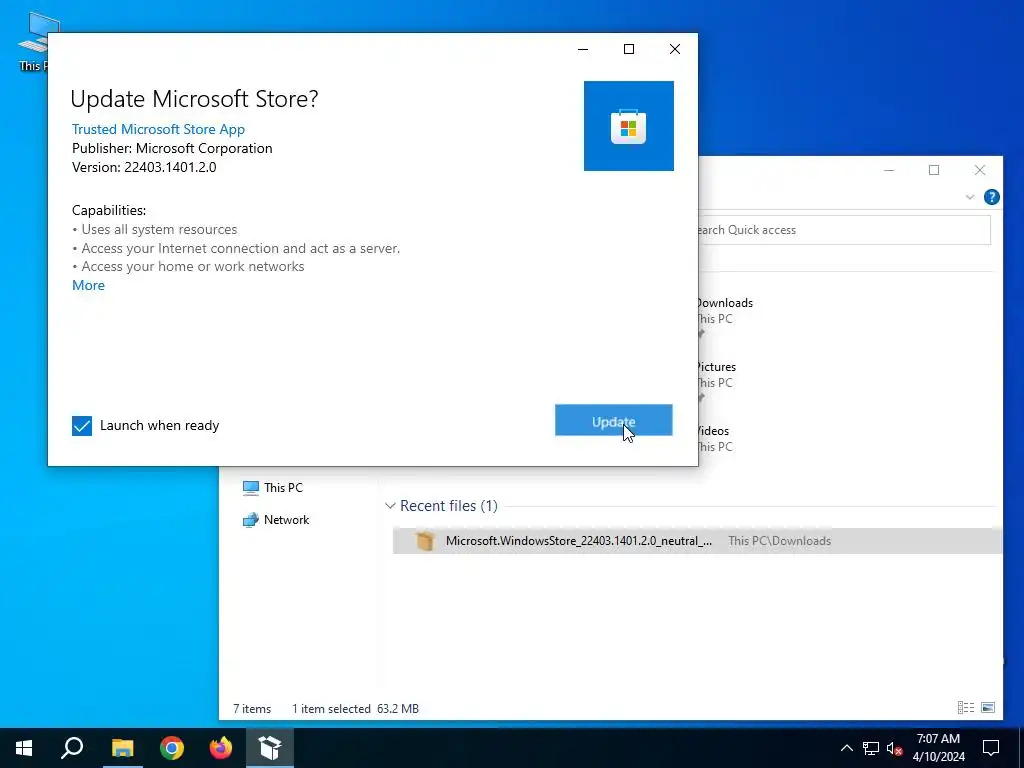Click the Update button in the installer
1024x768 pixels.
tap(613, 420)
